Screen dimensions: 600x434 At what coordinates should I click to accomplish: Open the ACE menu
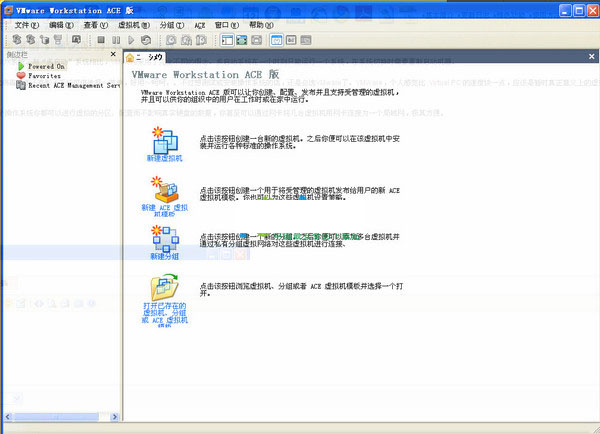(200, 25)
